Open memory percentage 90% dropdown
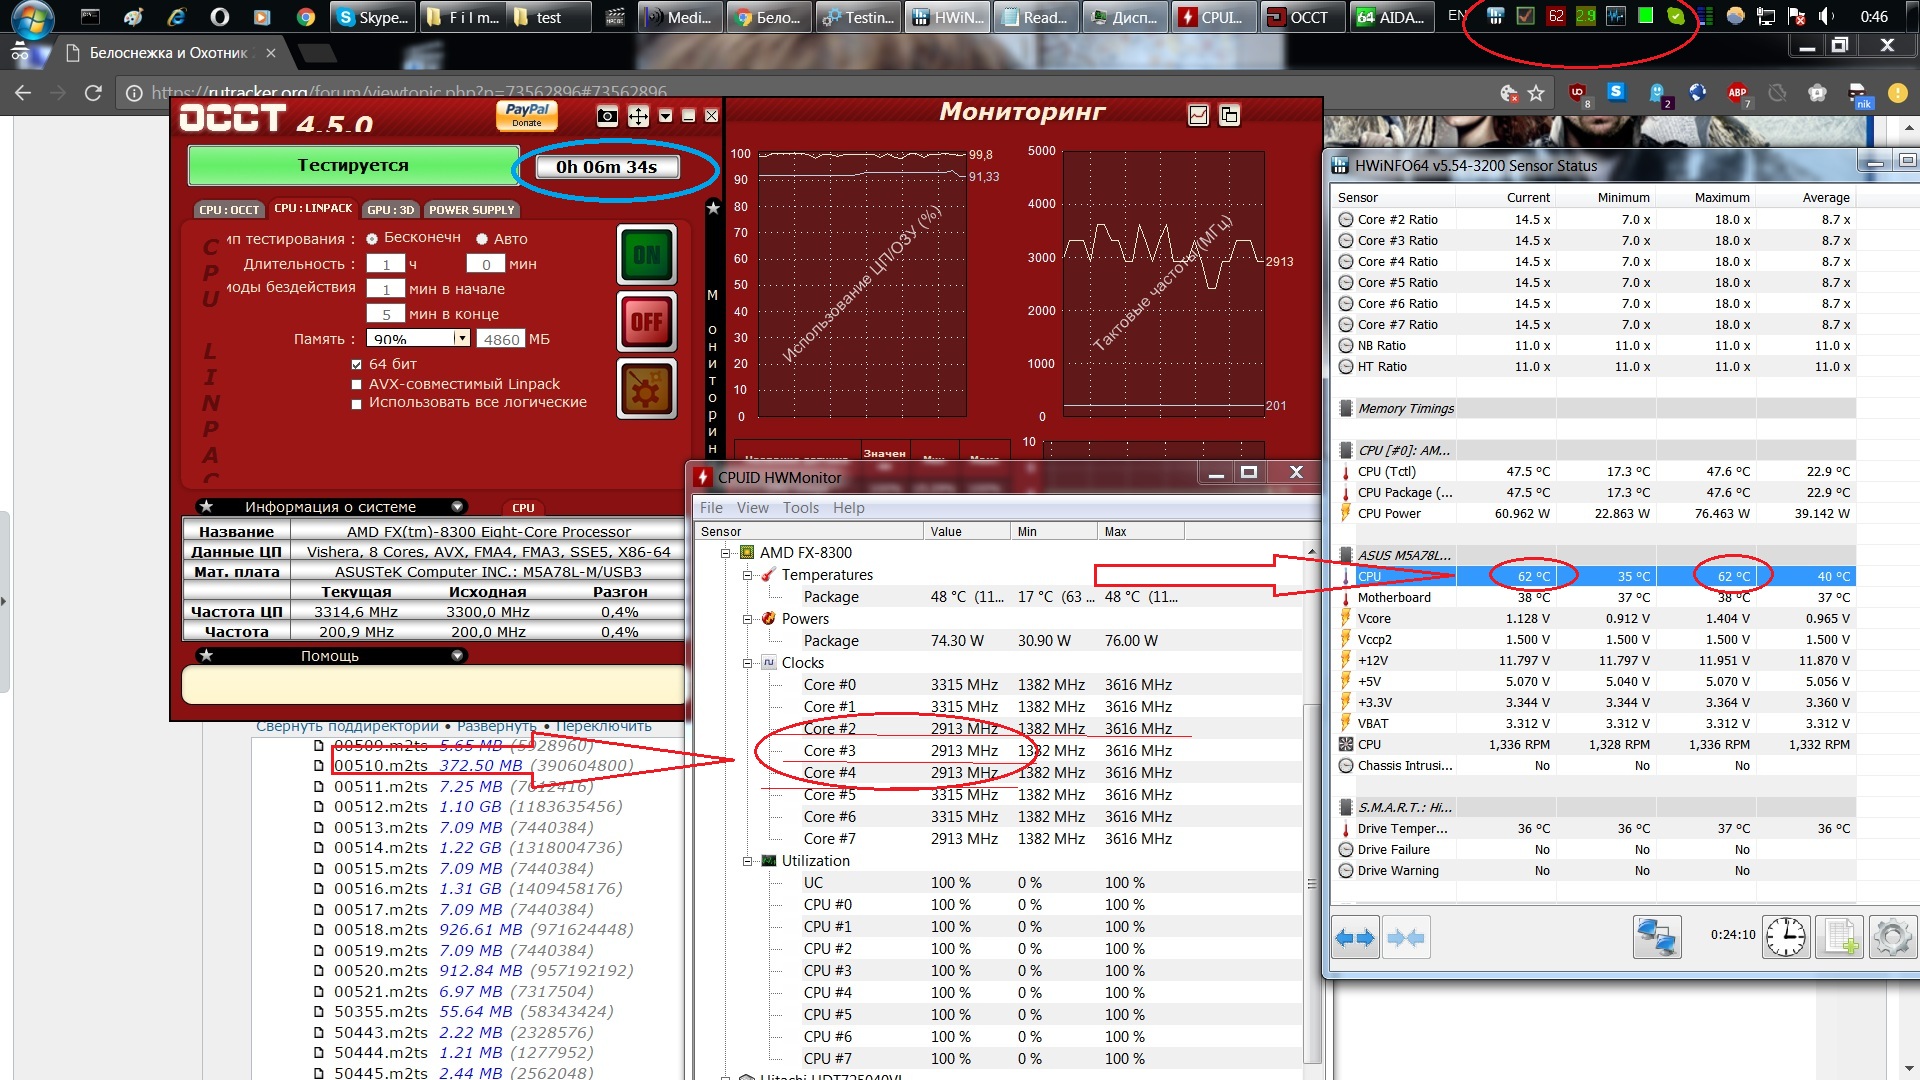 (x=461, y=339)
